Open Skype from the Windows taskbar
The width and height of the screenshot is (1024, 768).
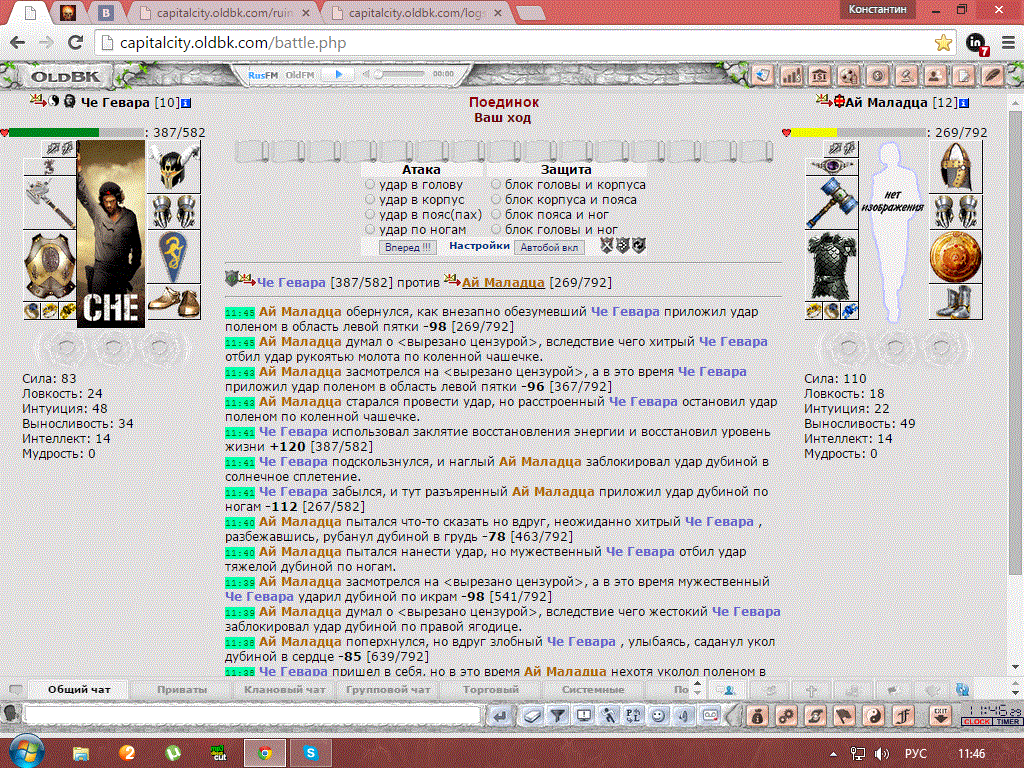(311, 753)
